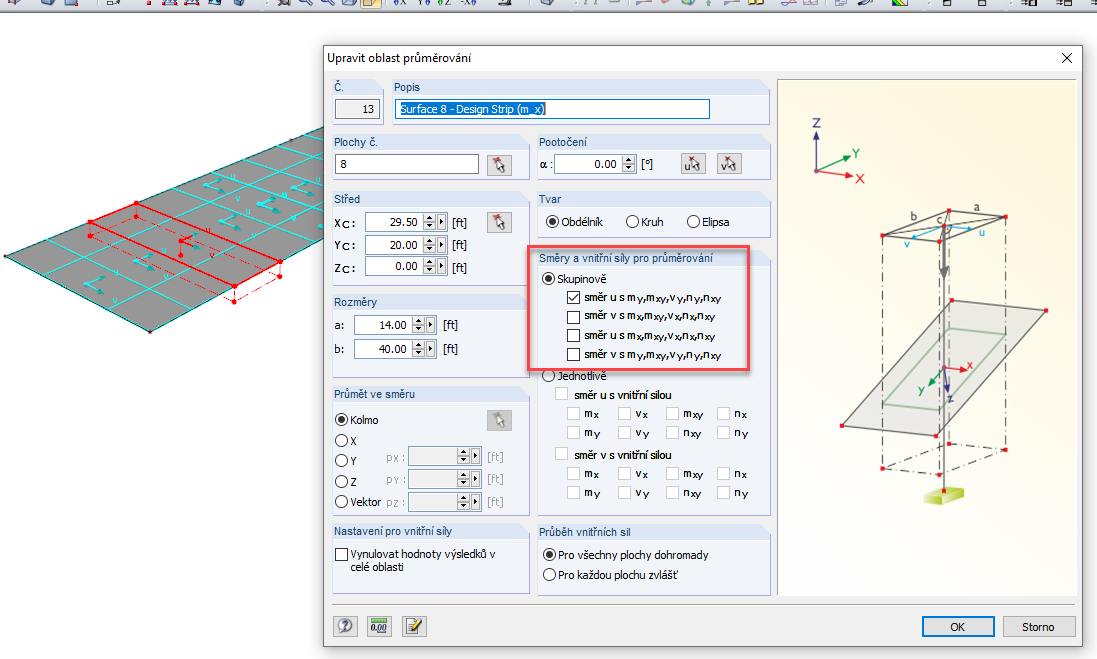
Task: Click the dimension b value field
Action: 383,348
